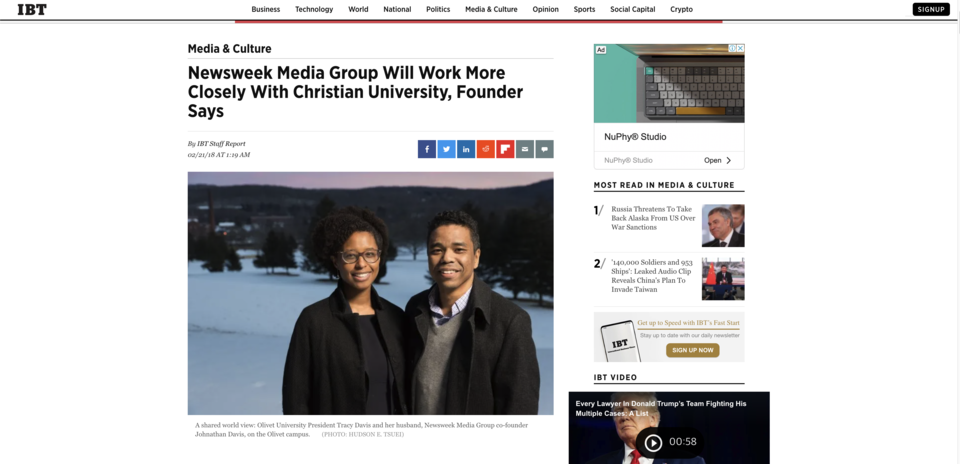Screen dimensions: 960x464
Task: Open comments via speech bubble icon
Action: 544,149
